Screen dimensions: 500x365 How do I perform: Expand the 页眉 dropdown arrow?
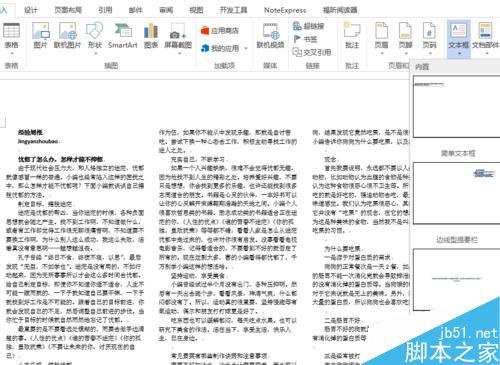point(382,53)
